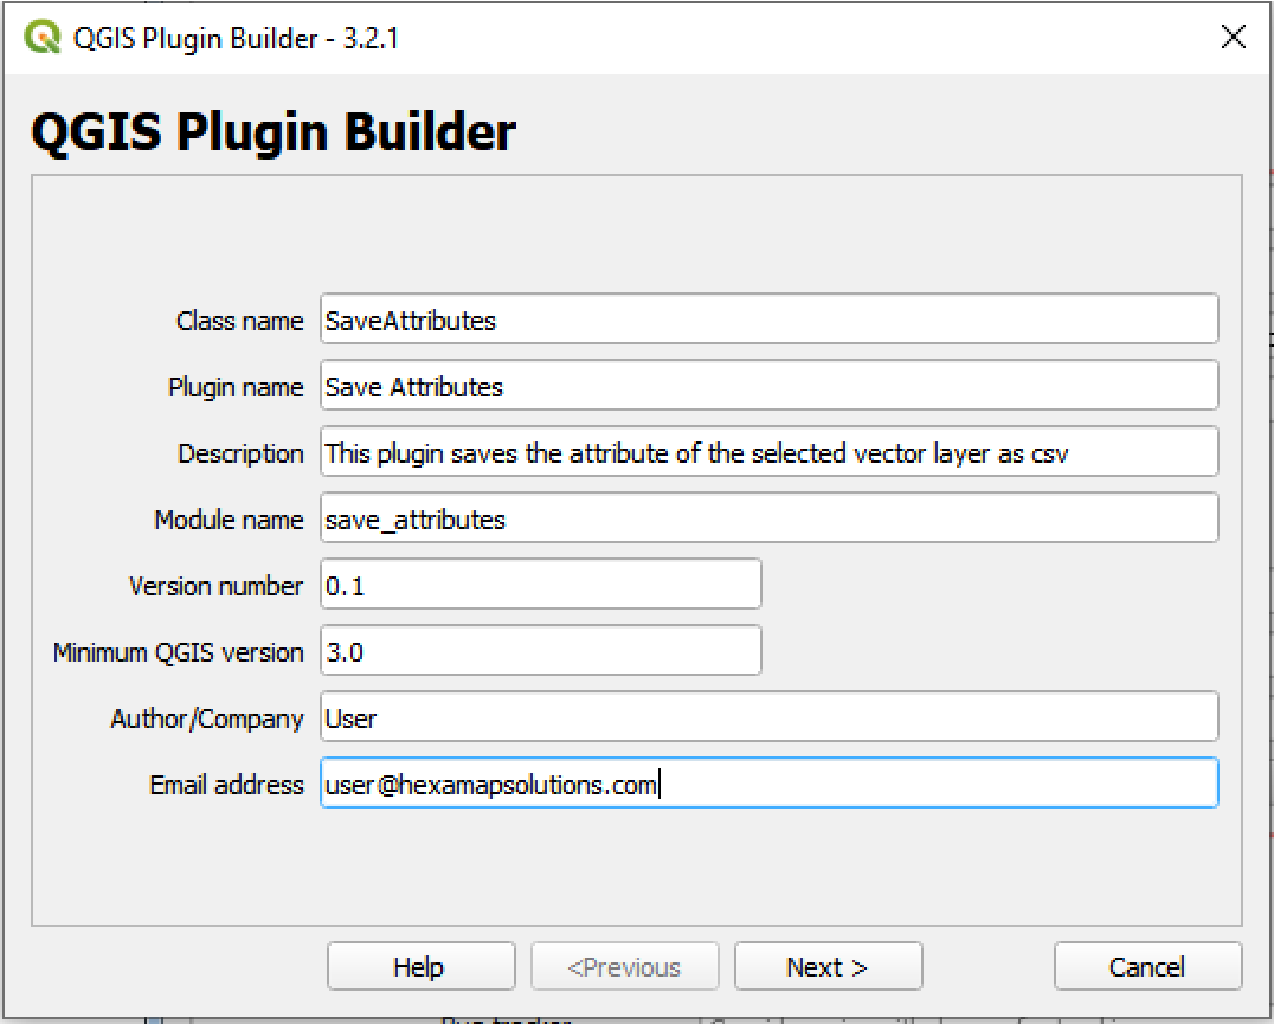
Task: Click the Version number field
Action: pyautogui.click(x=541, y=584)
